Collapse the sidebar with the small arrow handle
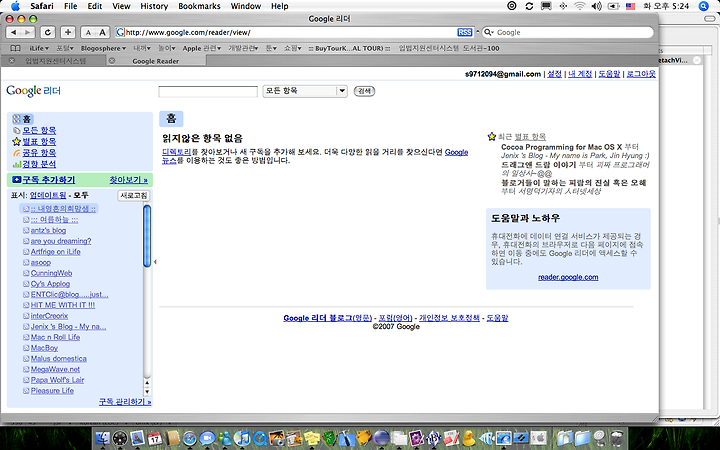The image size is (720, 450). tap(155, 262)
